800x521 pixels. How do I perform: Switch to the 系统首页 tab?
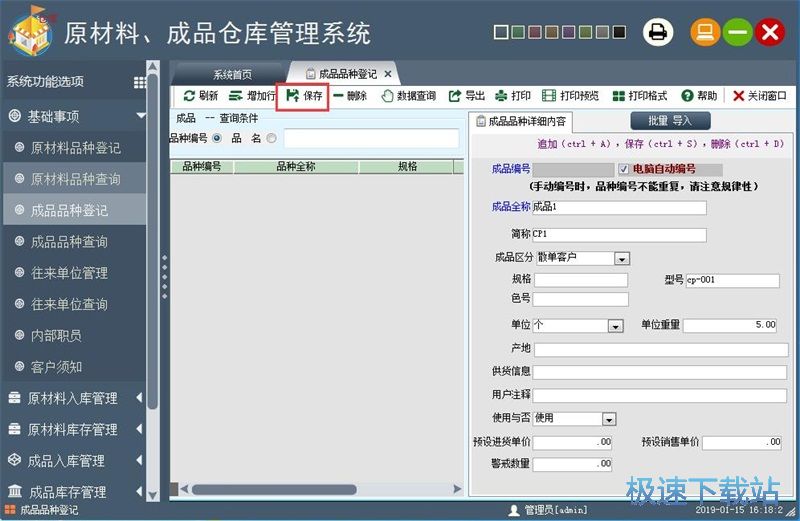tap(232, 75)
